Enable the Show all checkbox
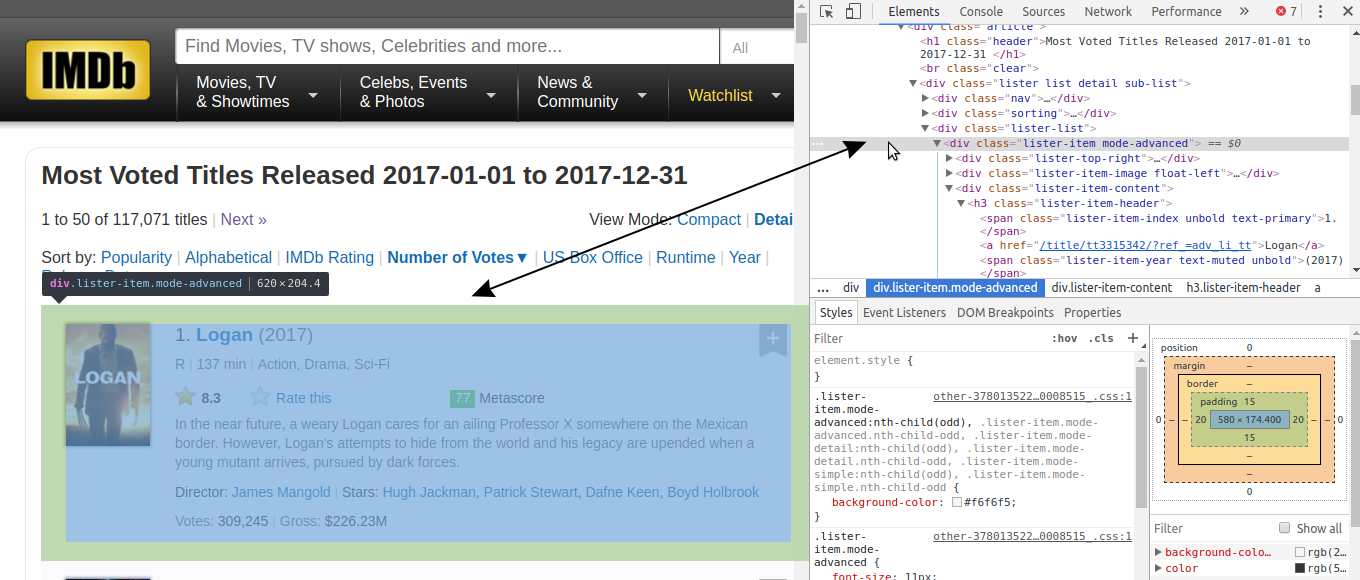 pyautogui.click(x=1285, y=528)
